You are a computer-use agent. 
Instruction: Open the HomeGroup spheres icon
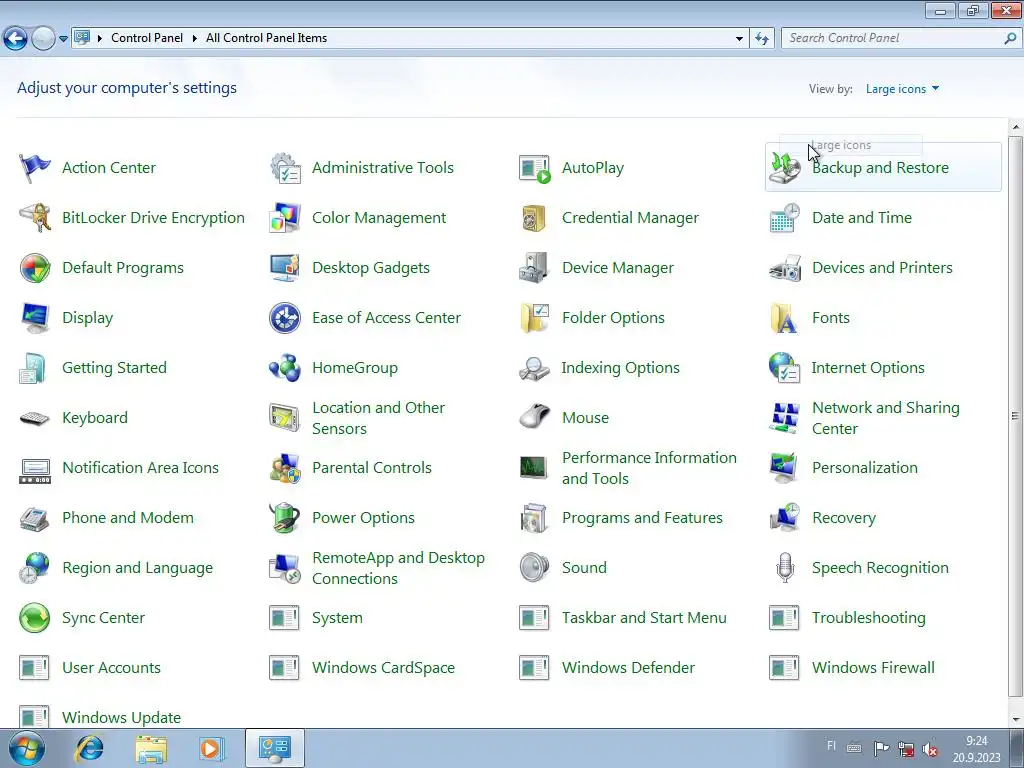(x=285, y=368)
